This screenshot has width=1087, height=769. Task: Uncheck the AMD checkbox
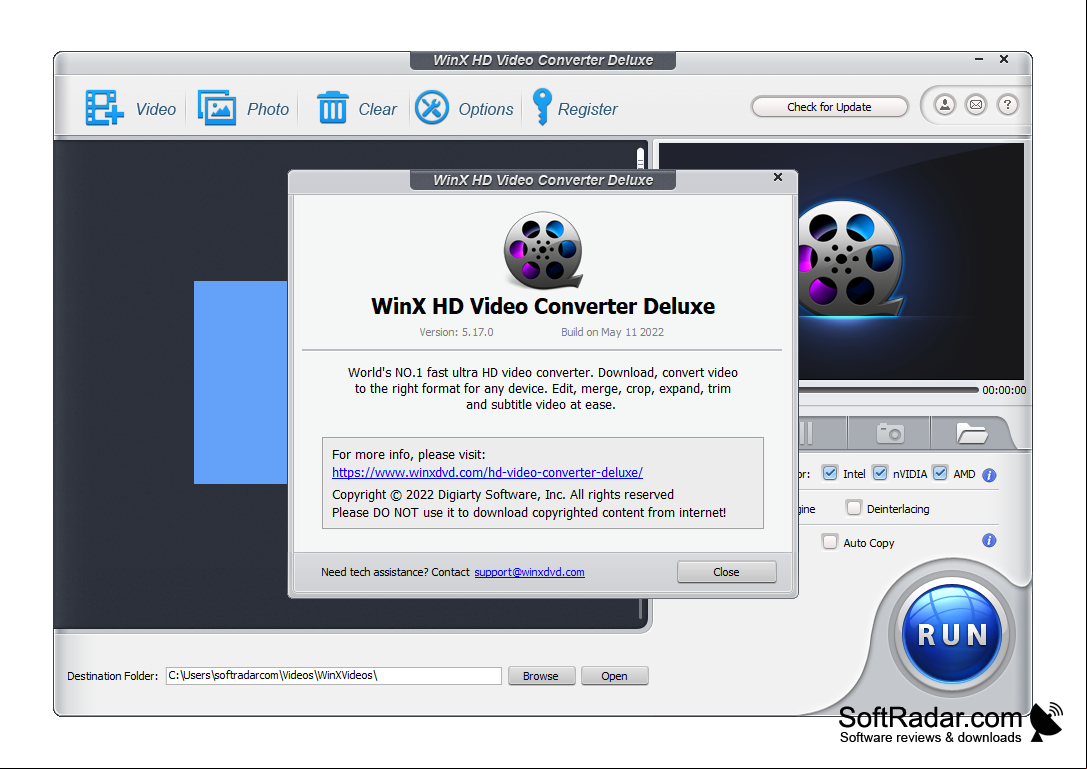940,473
